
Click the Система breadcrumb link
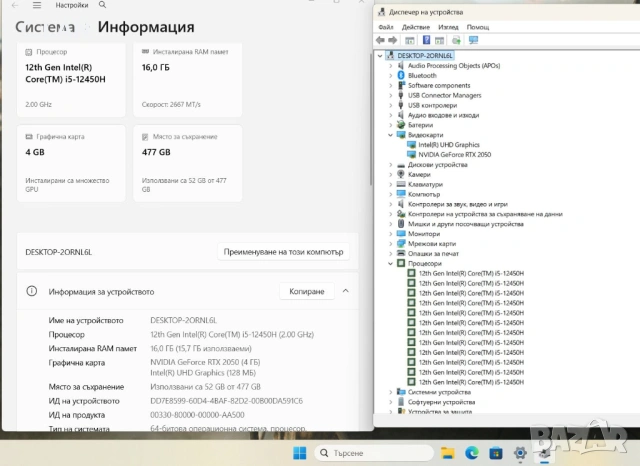point(45,27)
